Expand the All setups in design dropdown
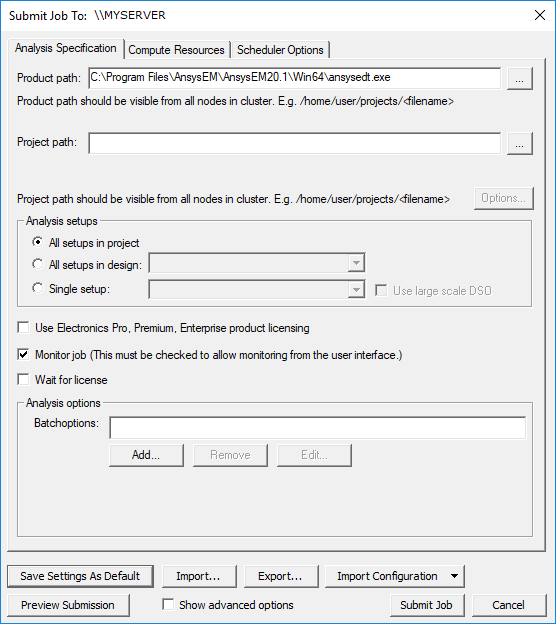The width and height of the screenshot is (556, 624). [356, 263]
